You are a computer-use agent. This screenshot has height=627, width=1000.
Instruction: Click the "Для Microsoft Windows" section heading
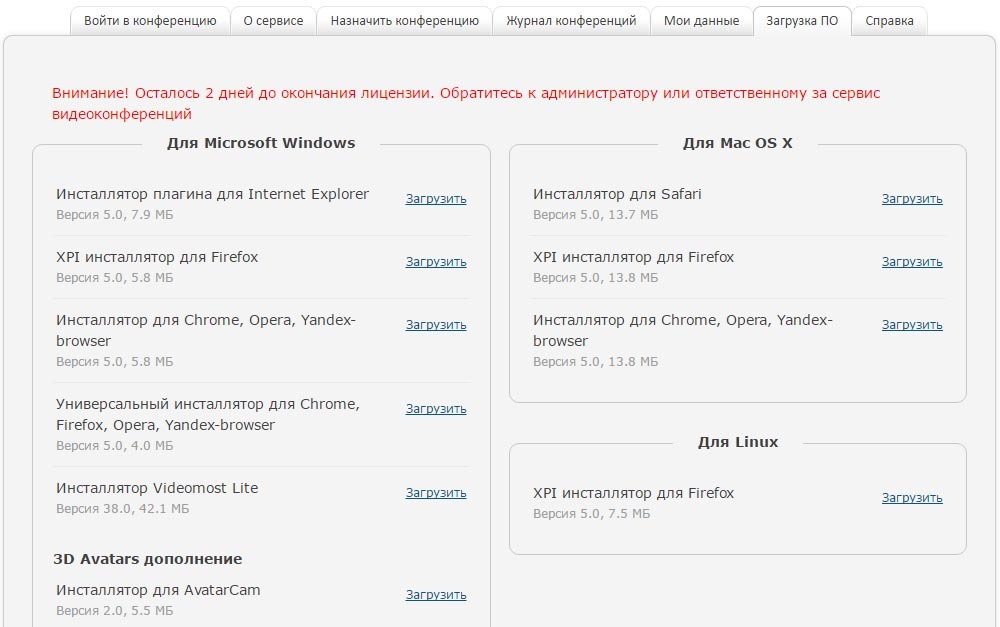point(261,143)
